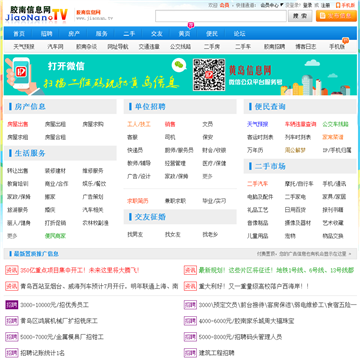The image size is (360, 360).
Task: Click the pink badge above 黄页 tab
Action: [x=191, y=24]
